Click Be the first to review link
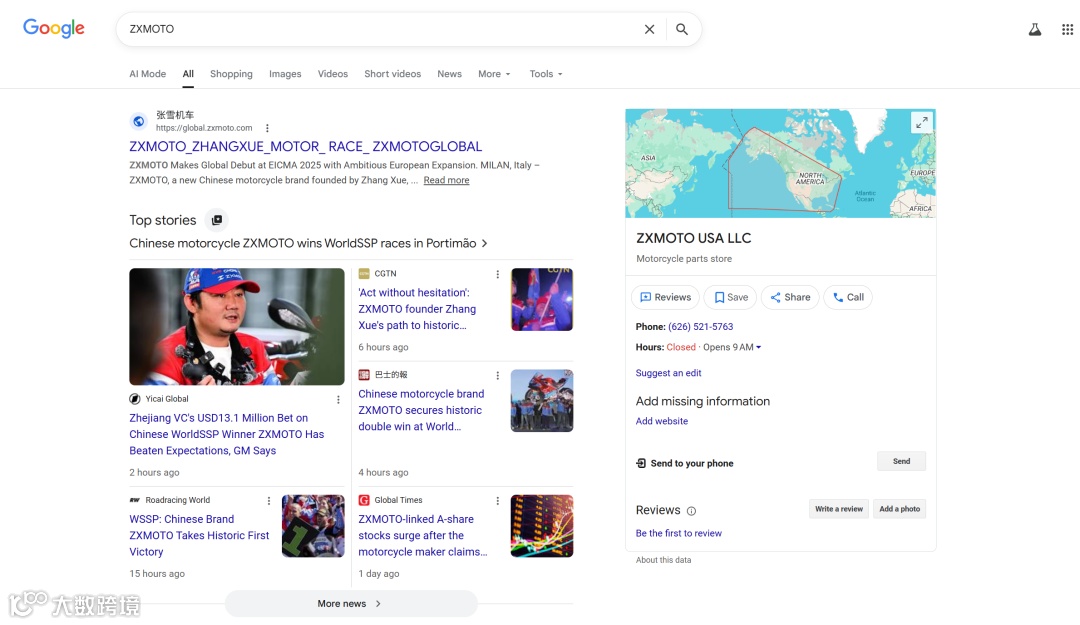 coord(678,533)
